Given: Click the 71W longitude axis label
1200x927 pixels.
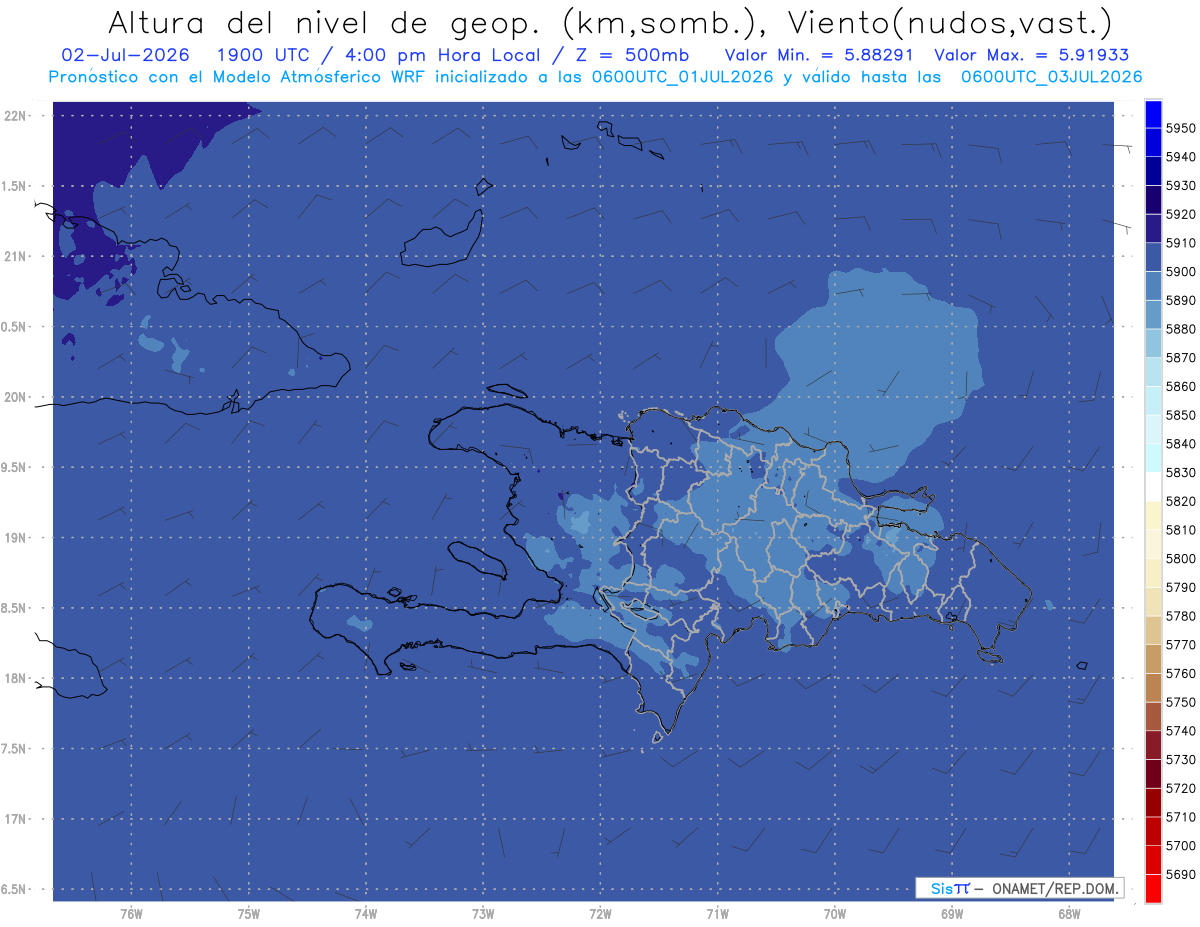Looking at the screenshot, I should tap(717, 914).
